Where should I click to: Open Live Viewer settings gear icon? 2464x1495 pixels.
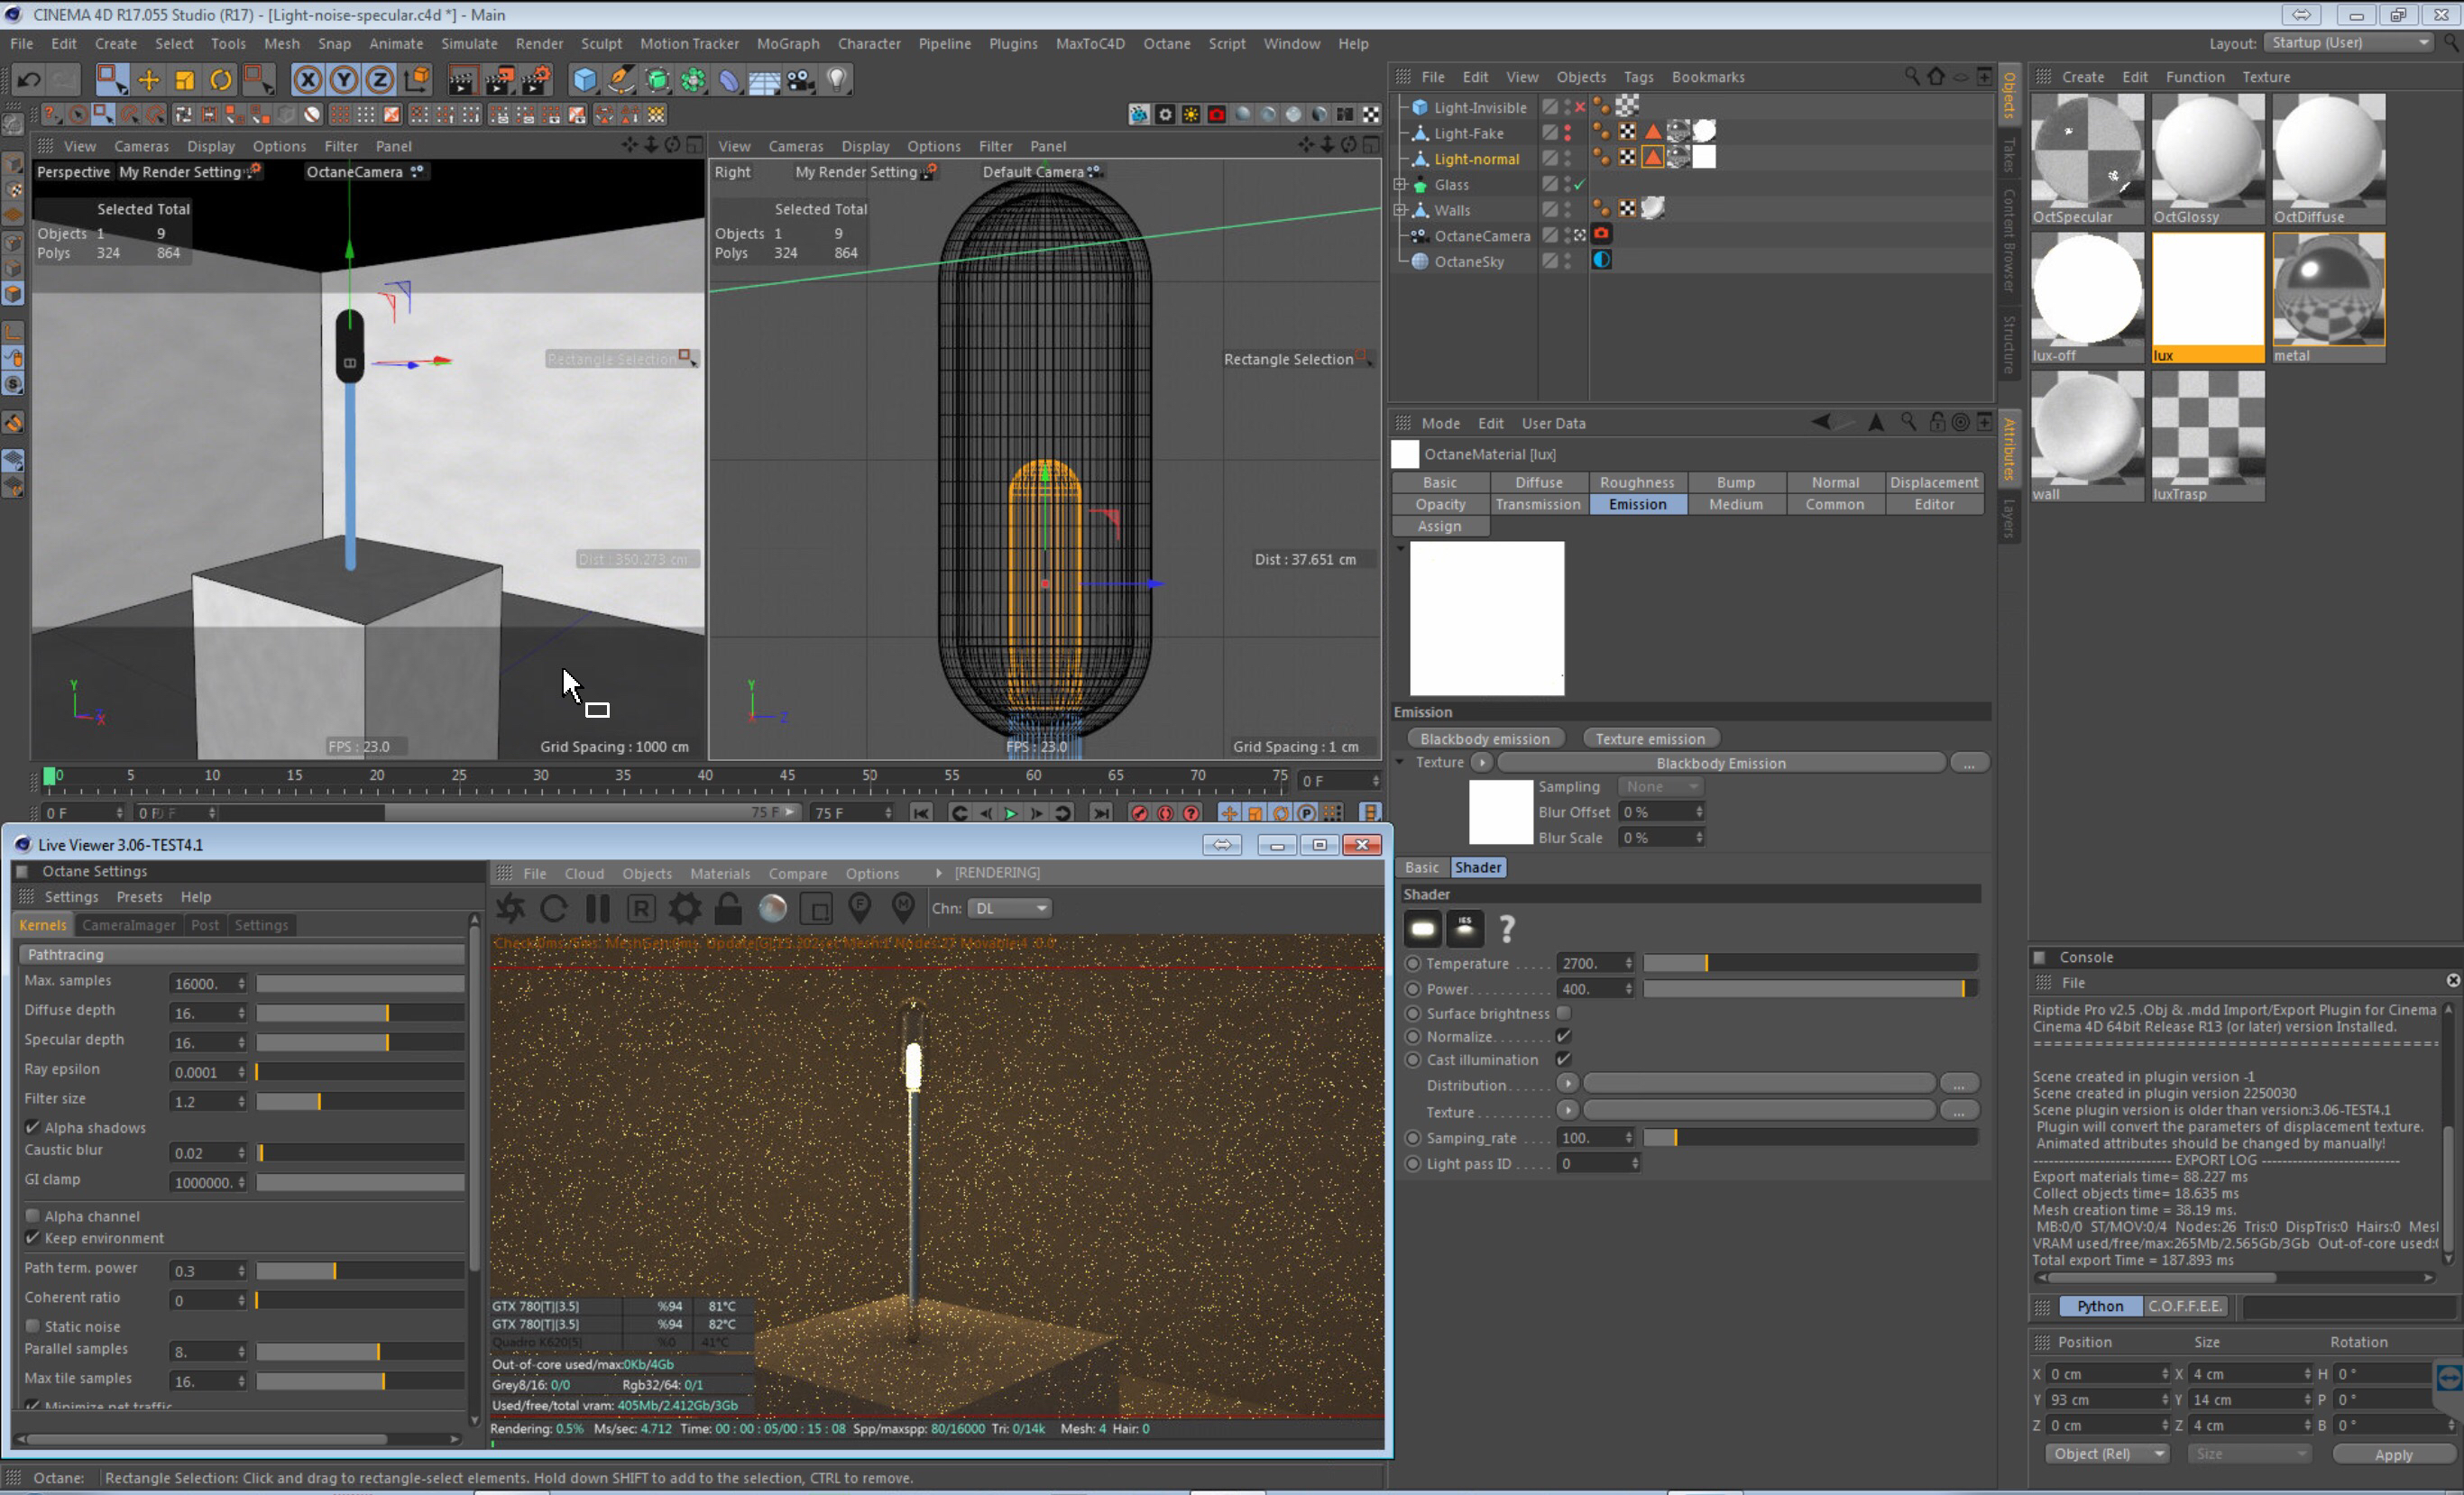(685, 908)
